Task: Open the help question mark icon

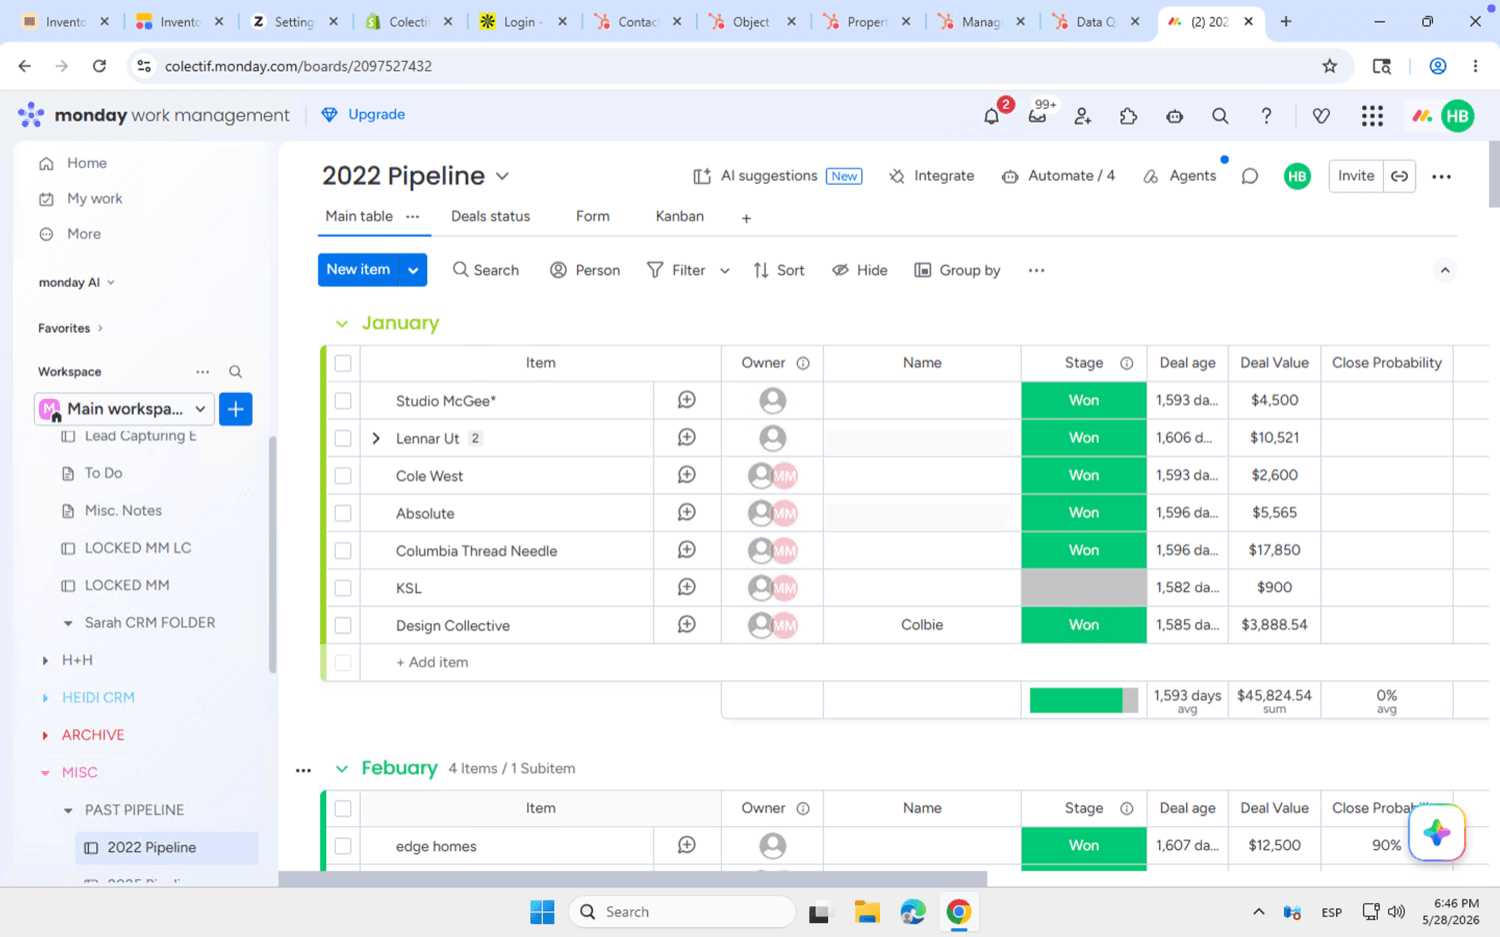Action: click(1266, 116)
